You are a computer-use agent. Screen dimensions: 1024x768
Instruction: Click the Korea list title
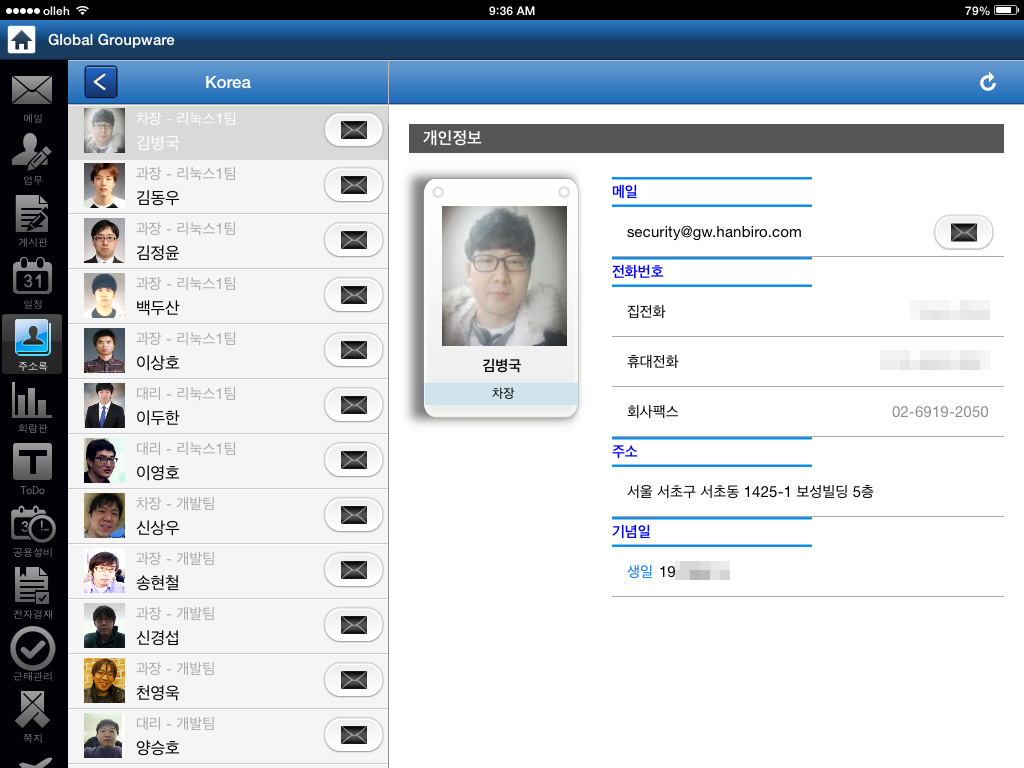pos(228,82)
